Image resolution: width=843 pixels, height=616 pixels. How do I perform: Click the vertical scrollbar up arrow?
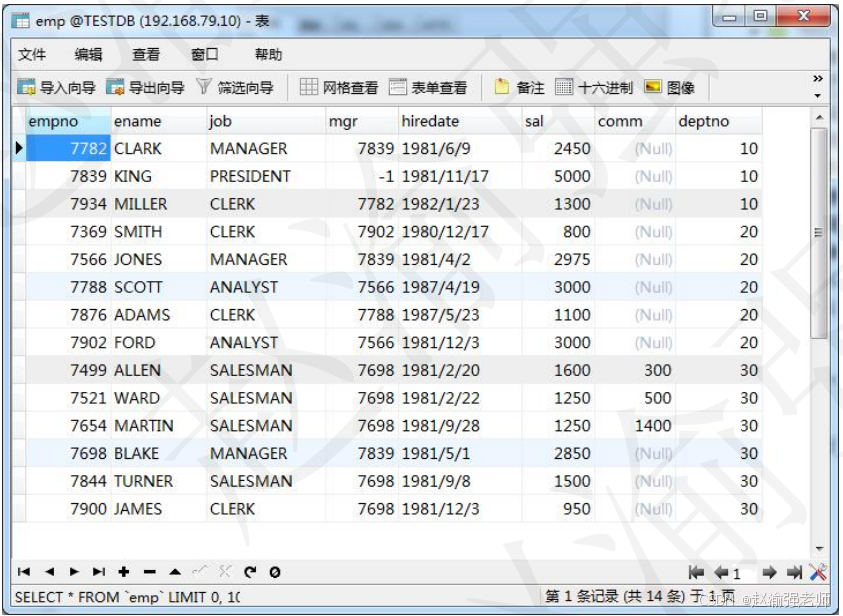819,117
